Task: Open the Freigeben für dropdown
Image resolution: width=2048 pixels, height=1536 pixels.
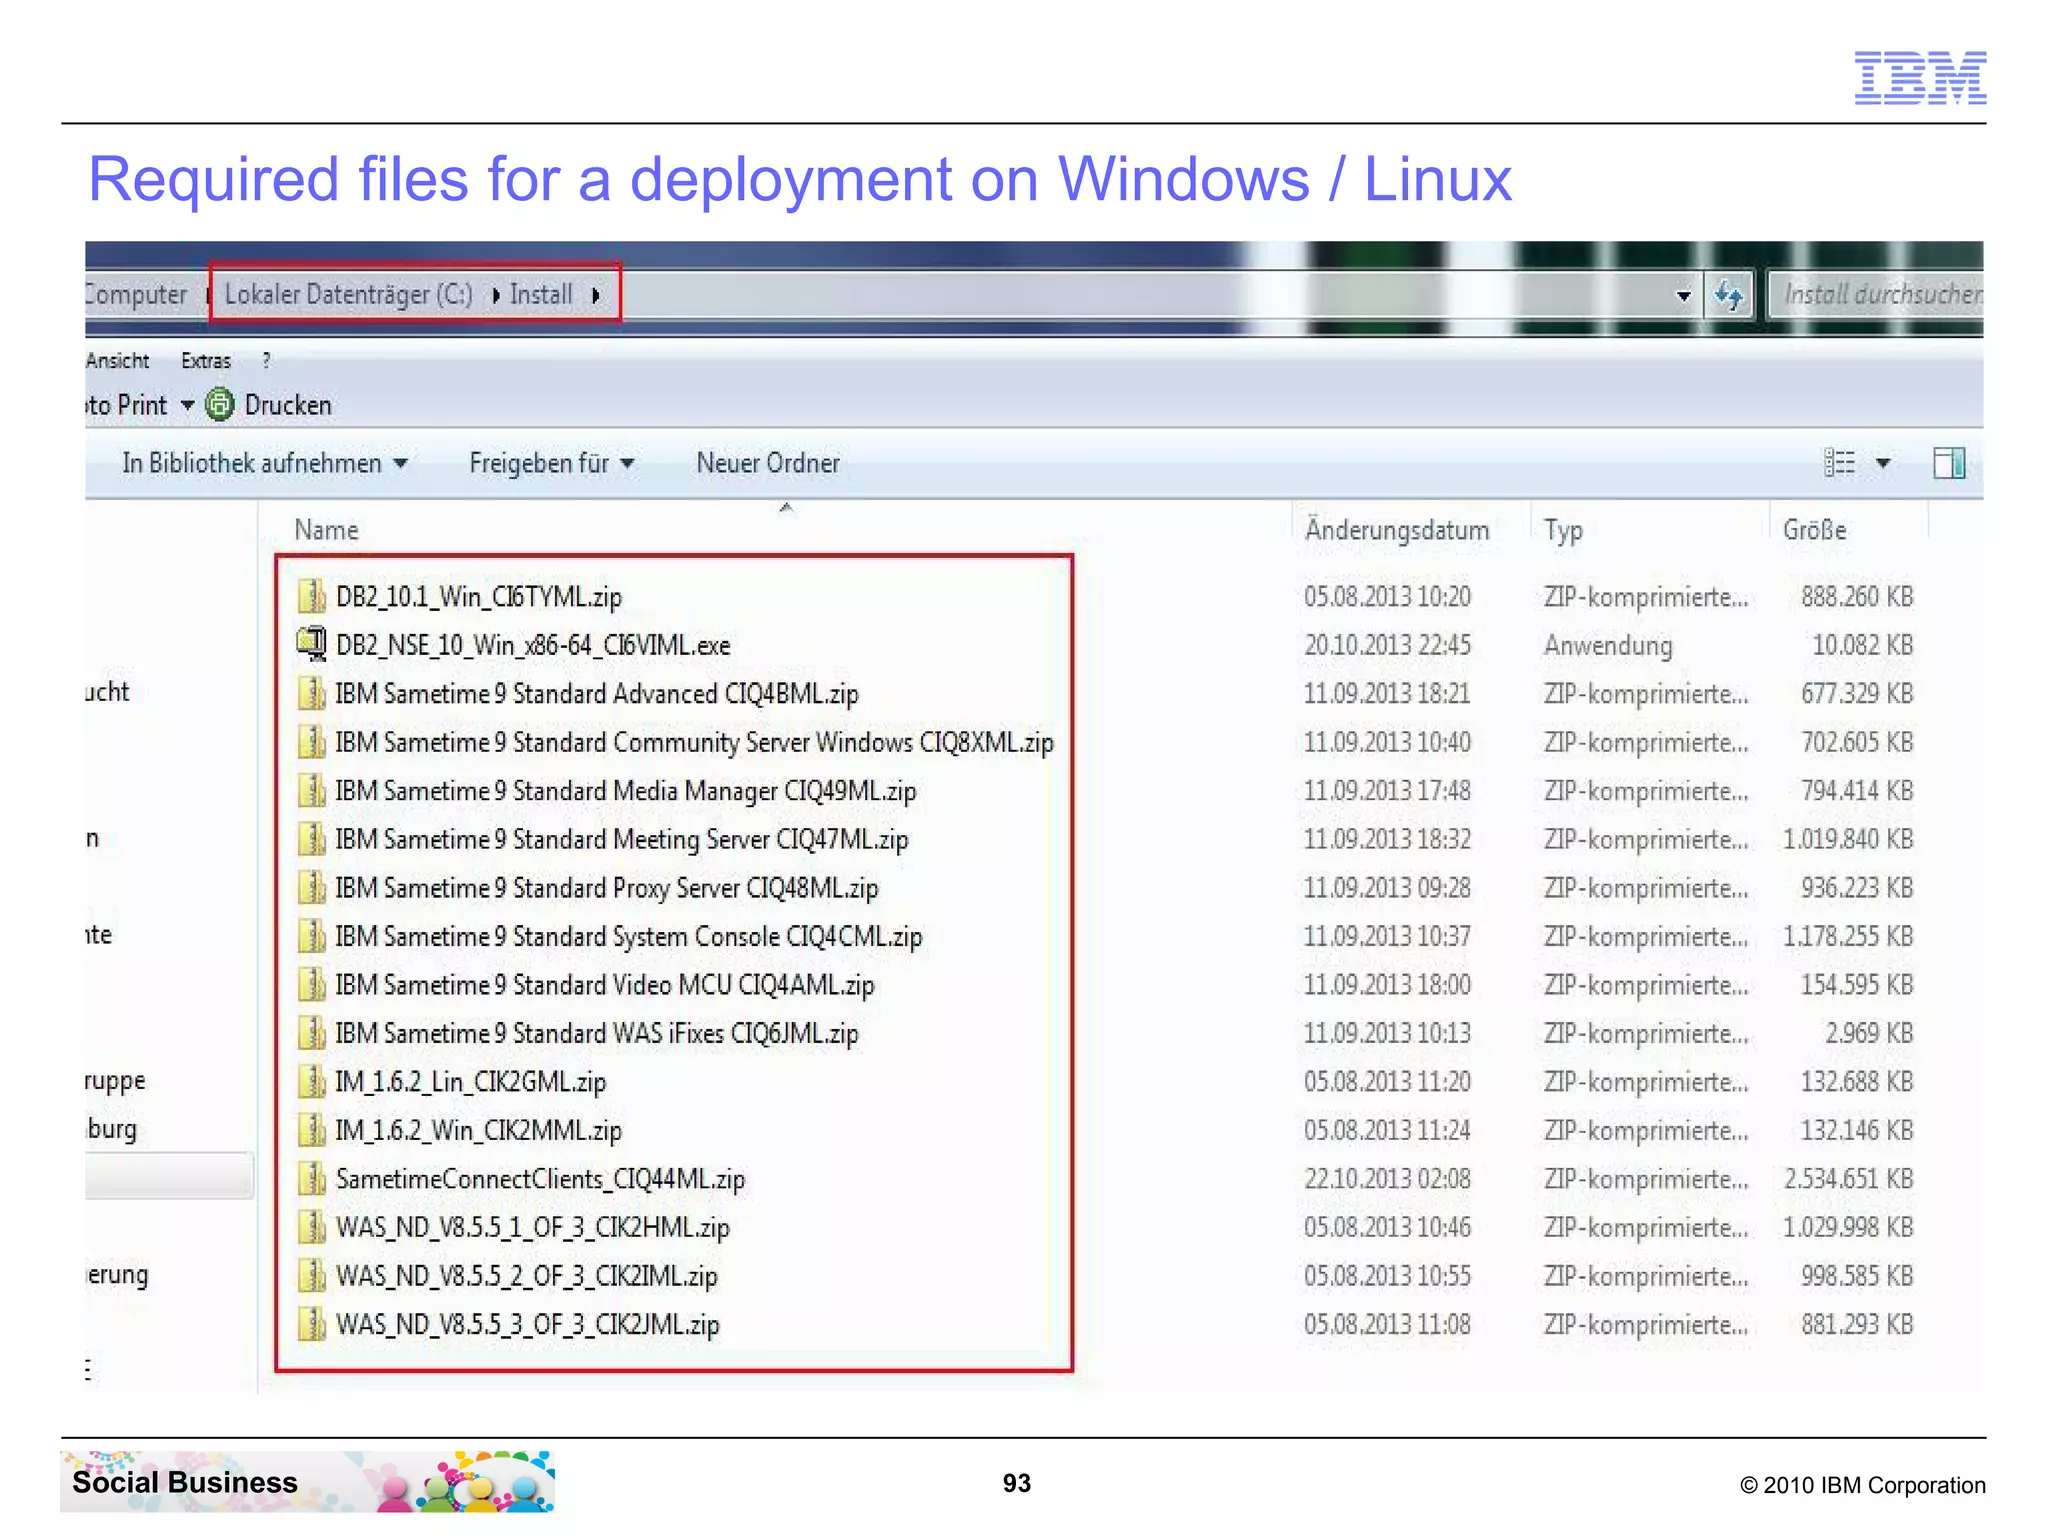Action: pos(627,463)
